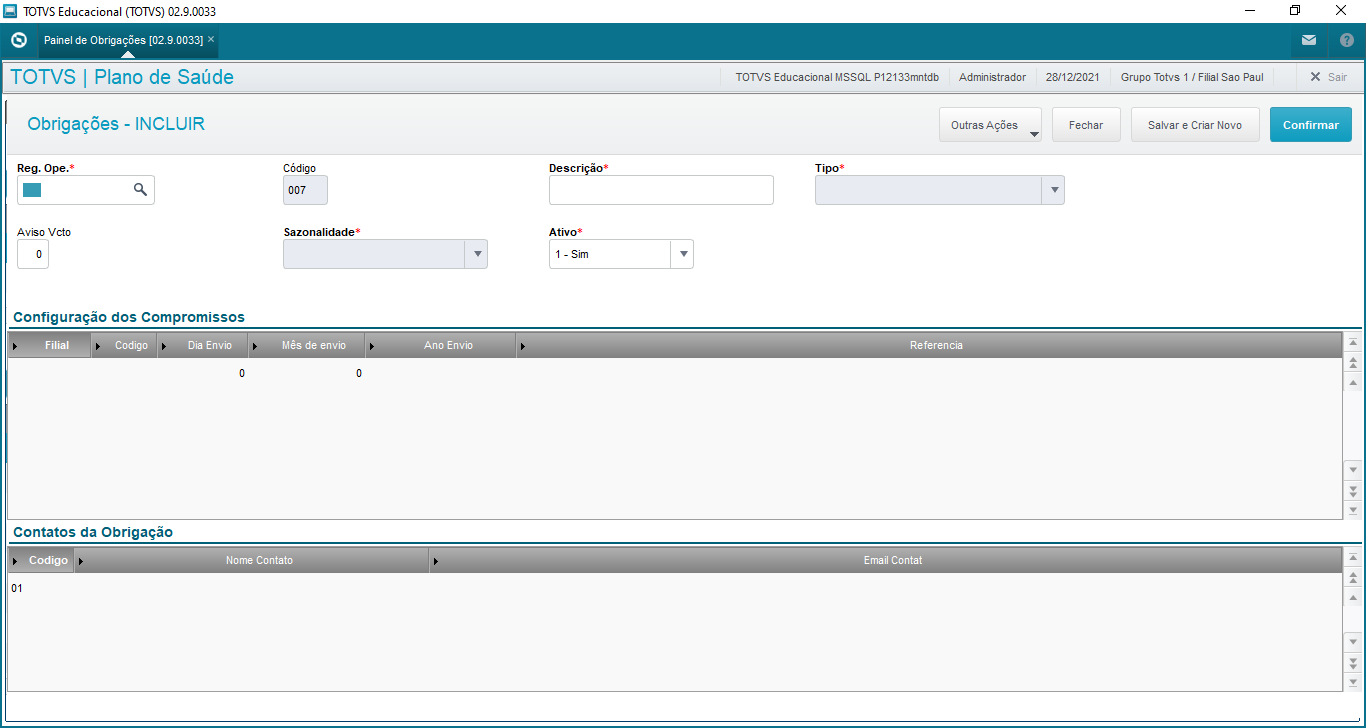Image resolution: width=1366 pixels, height=728 pixels.
Task: Restore down the TOTVS Educacional window
Action: click(1295, 11)
